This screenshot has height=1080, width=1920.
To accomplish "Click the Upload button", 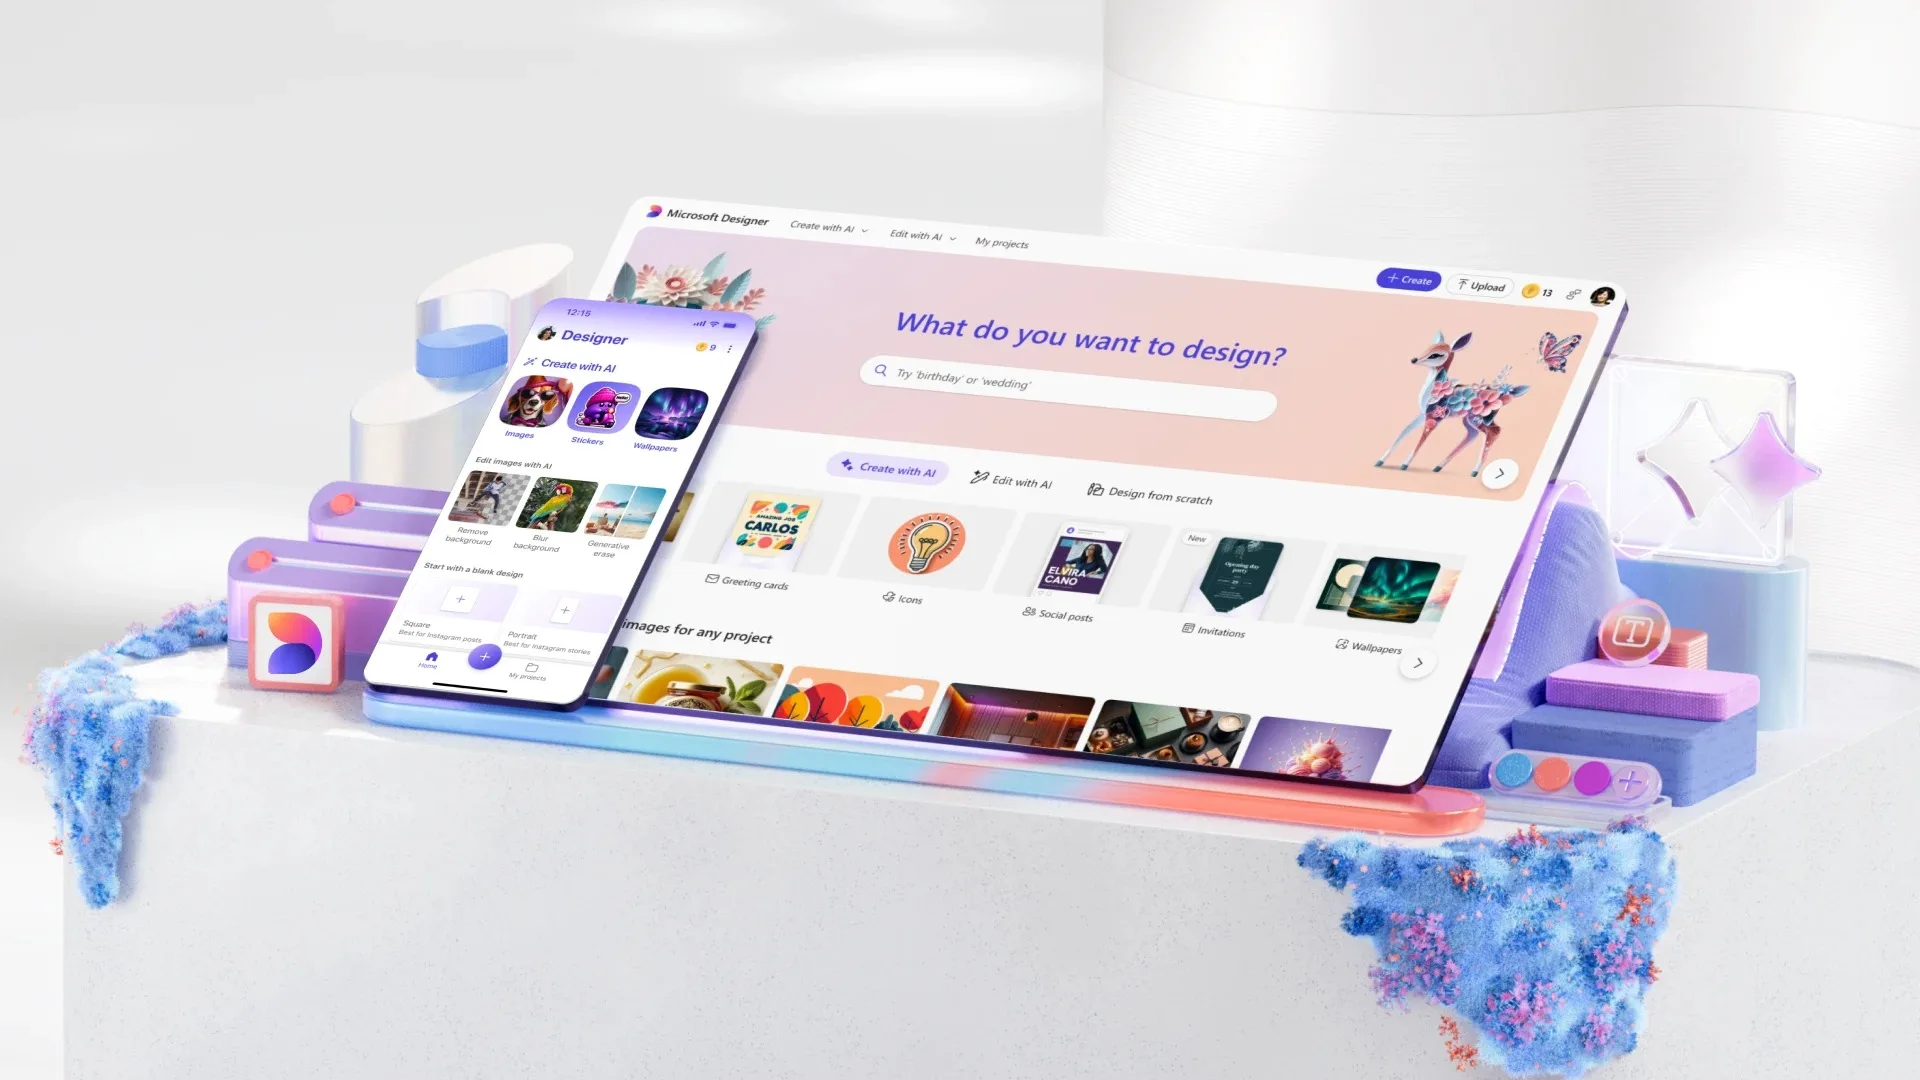I will [1481, 281].
